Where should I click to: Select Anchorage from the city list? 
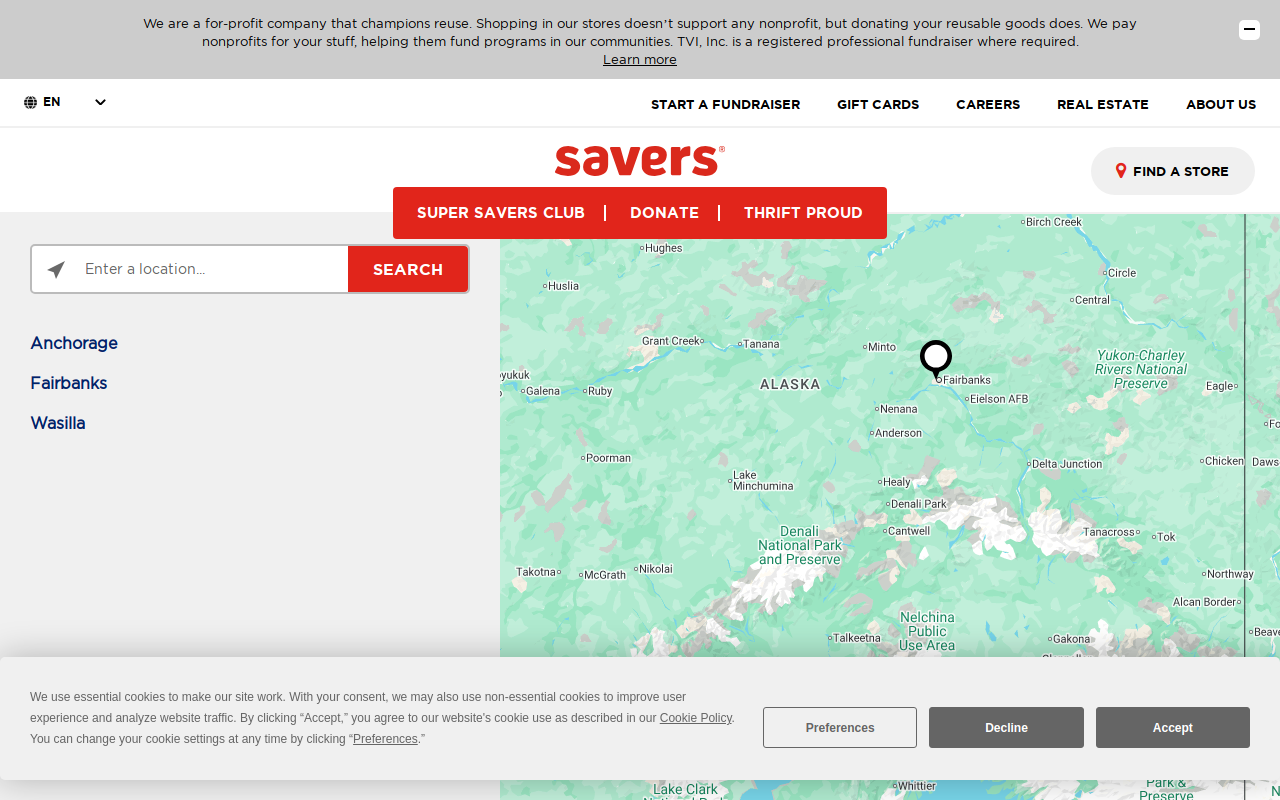[x=74, y=343]
